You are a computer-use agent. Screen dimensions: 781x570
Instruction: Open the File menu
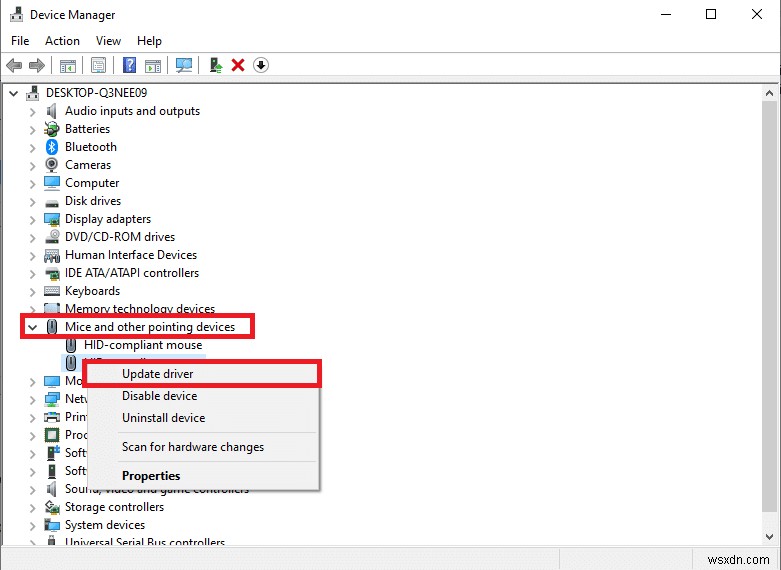[x=20, y=41]
